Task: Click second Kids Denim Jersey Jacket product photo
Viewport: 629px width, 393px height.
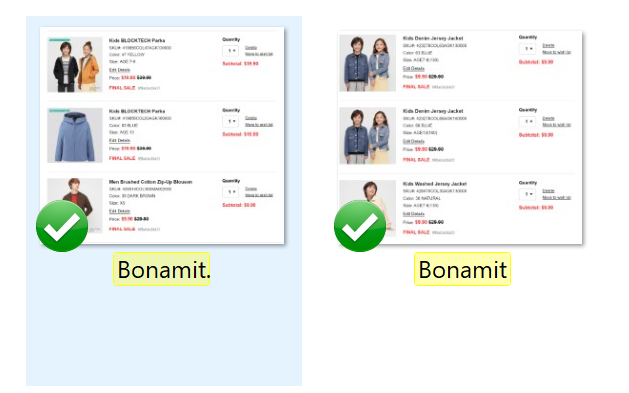Action: click(367, 136)
